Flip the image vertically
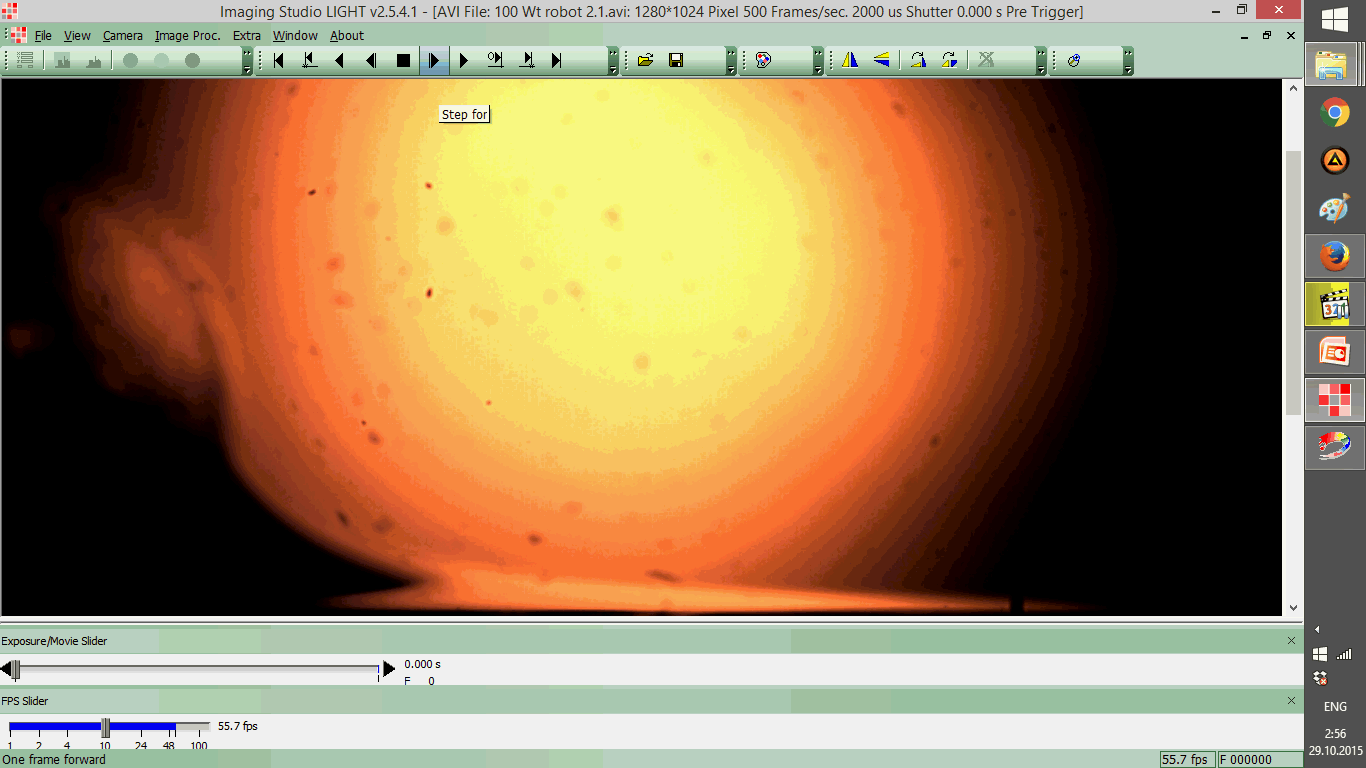Image resolution: width=1366 pixels, height=768 pixels. pos(881,61)
